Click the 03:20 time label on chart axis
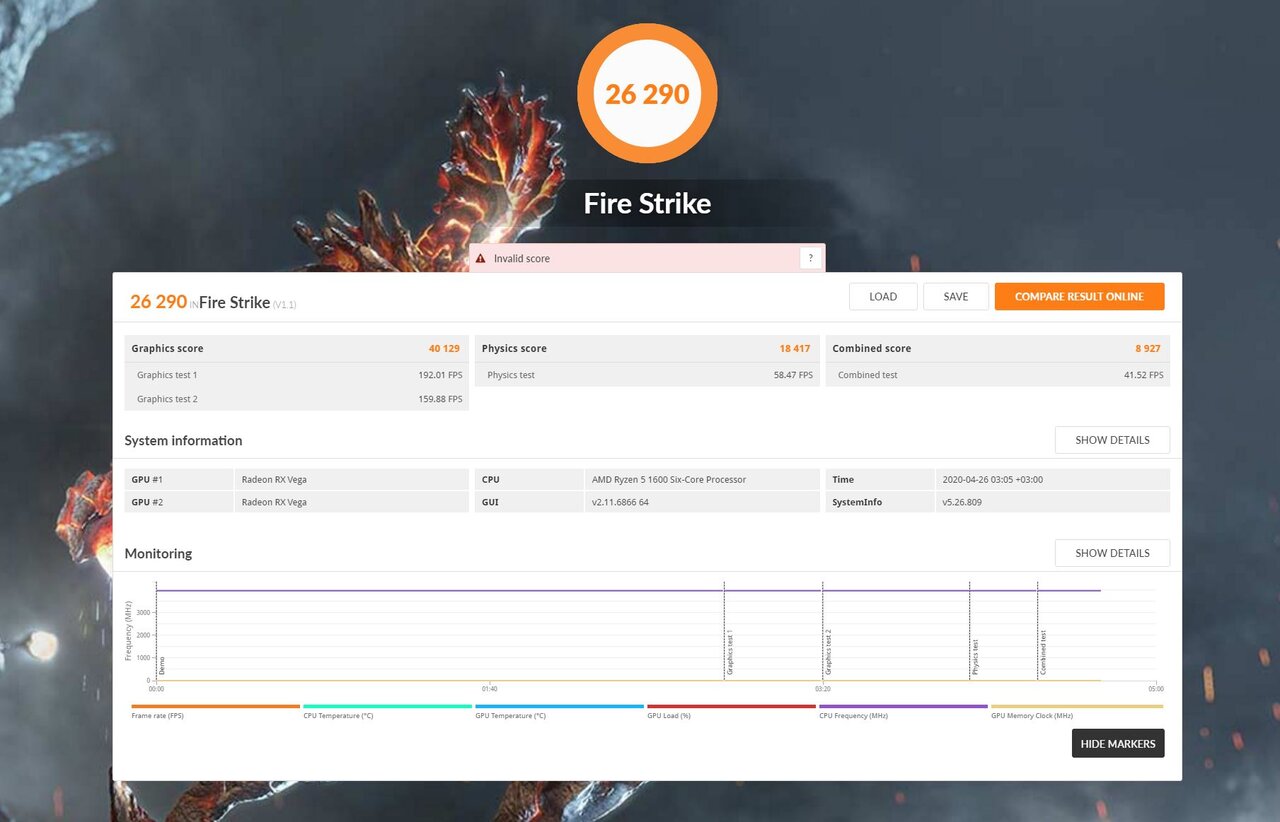The width and height of the screenshot is (1280, 822). point(822,689)
